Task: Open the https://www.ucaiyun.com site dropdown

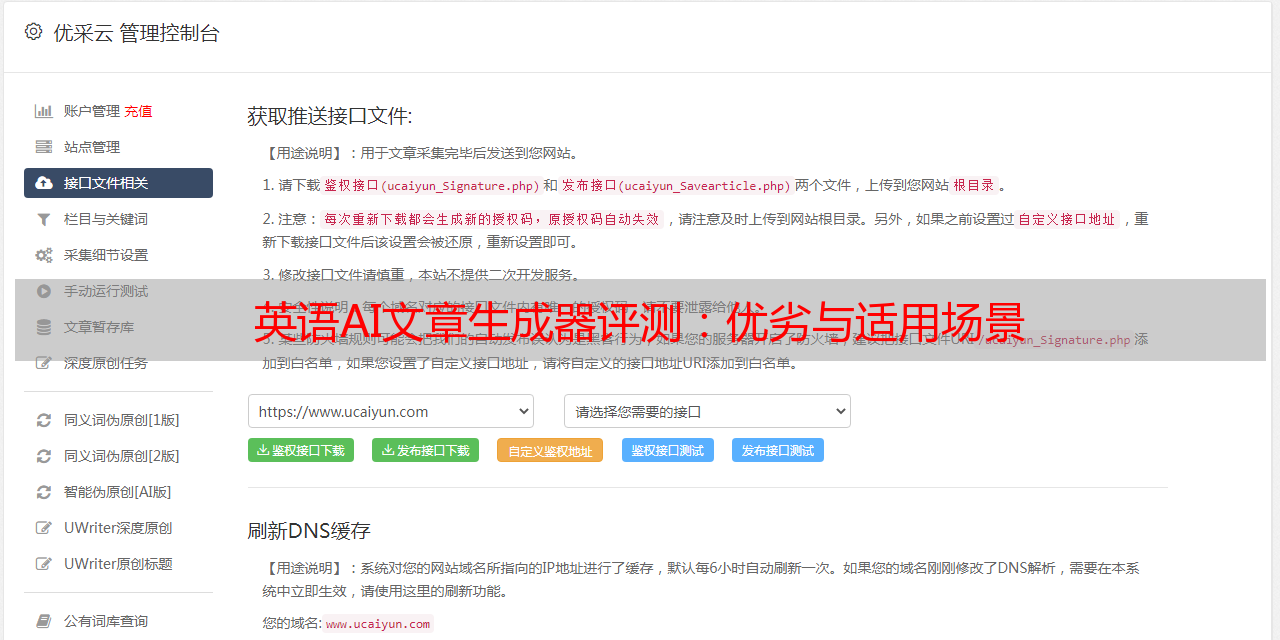Action: 391,411
